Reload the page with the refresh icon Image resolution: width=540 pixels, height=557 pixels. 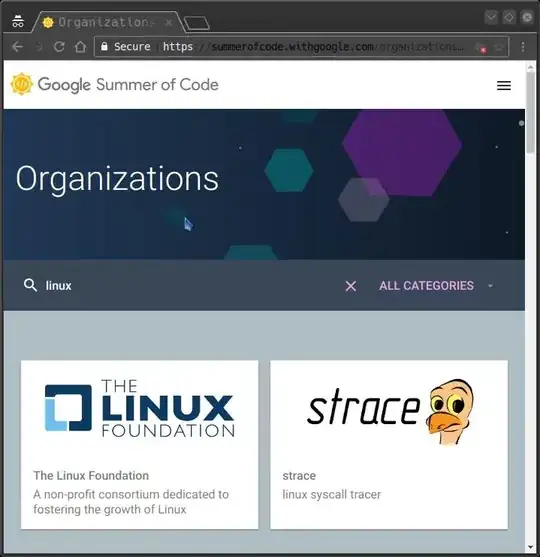tap(59, 47)
